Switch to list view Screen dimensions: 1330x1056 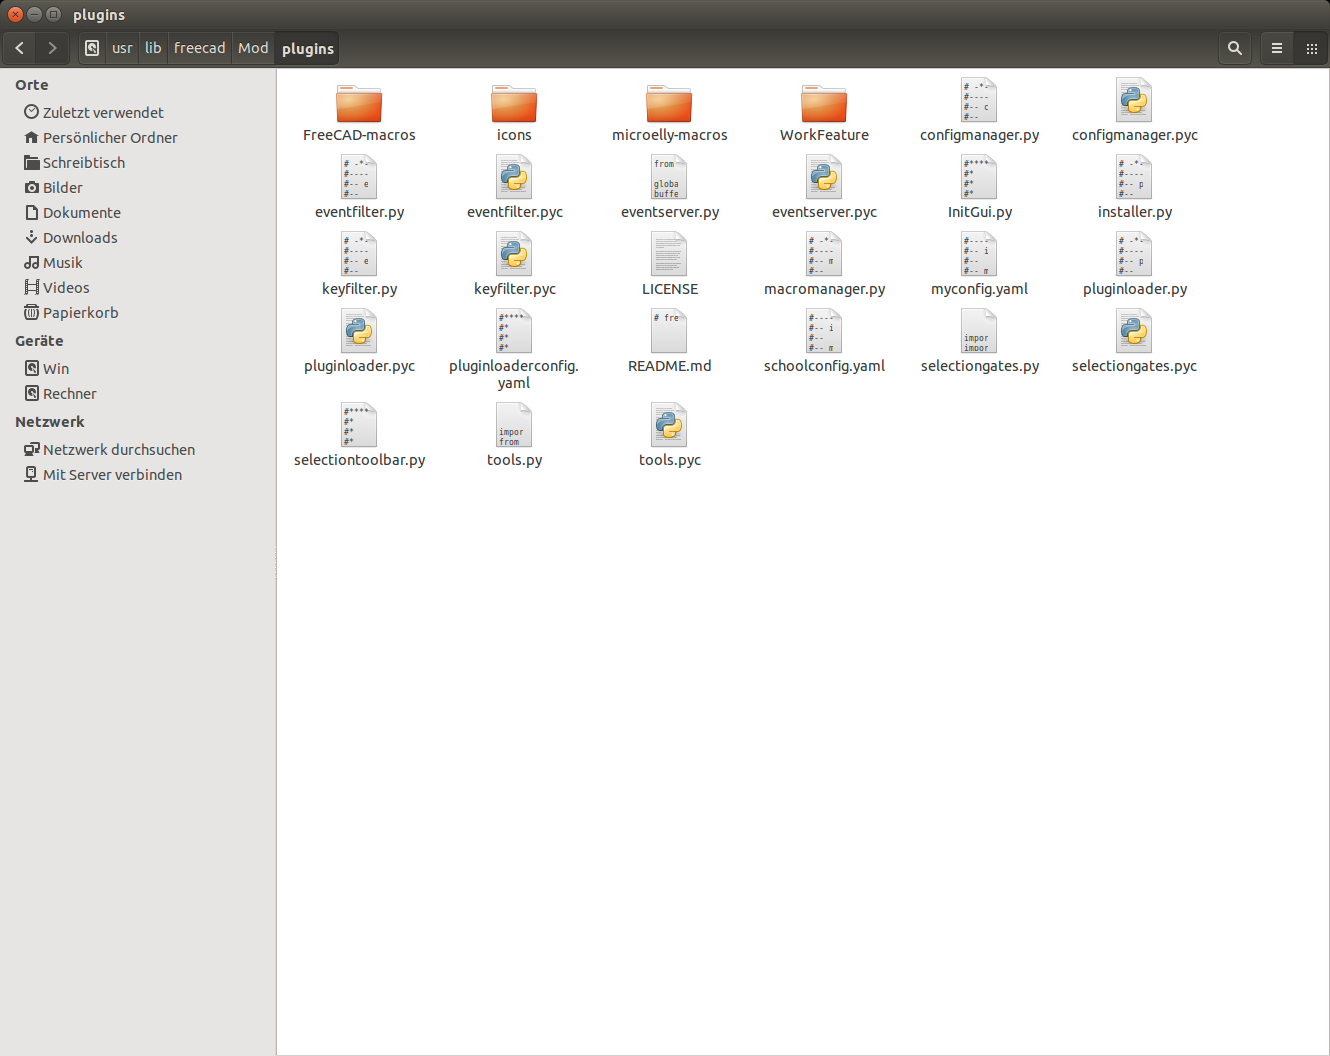tap(1277, 48)
